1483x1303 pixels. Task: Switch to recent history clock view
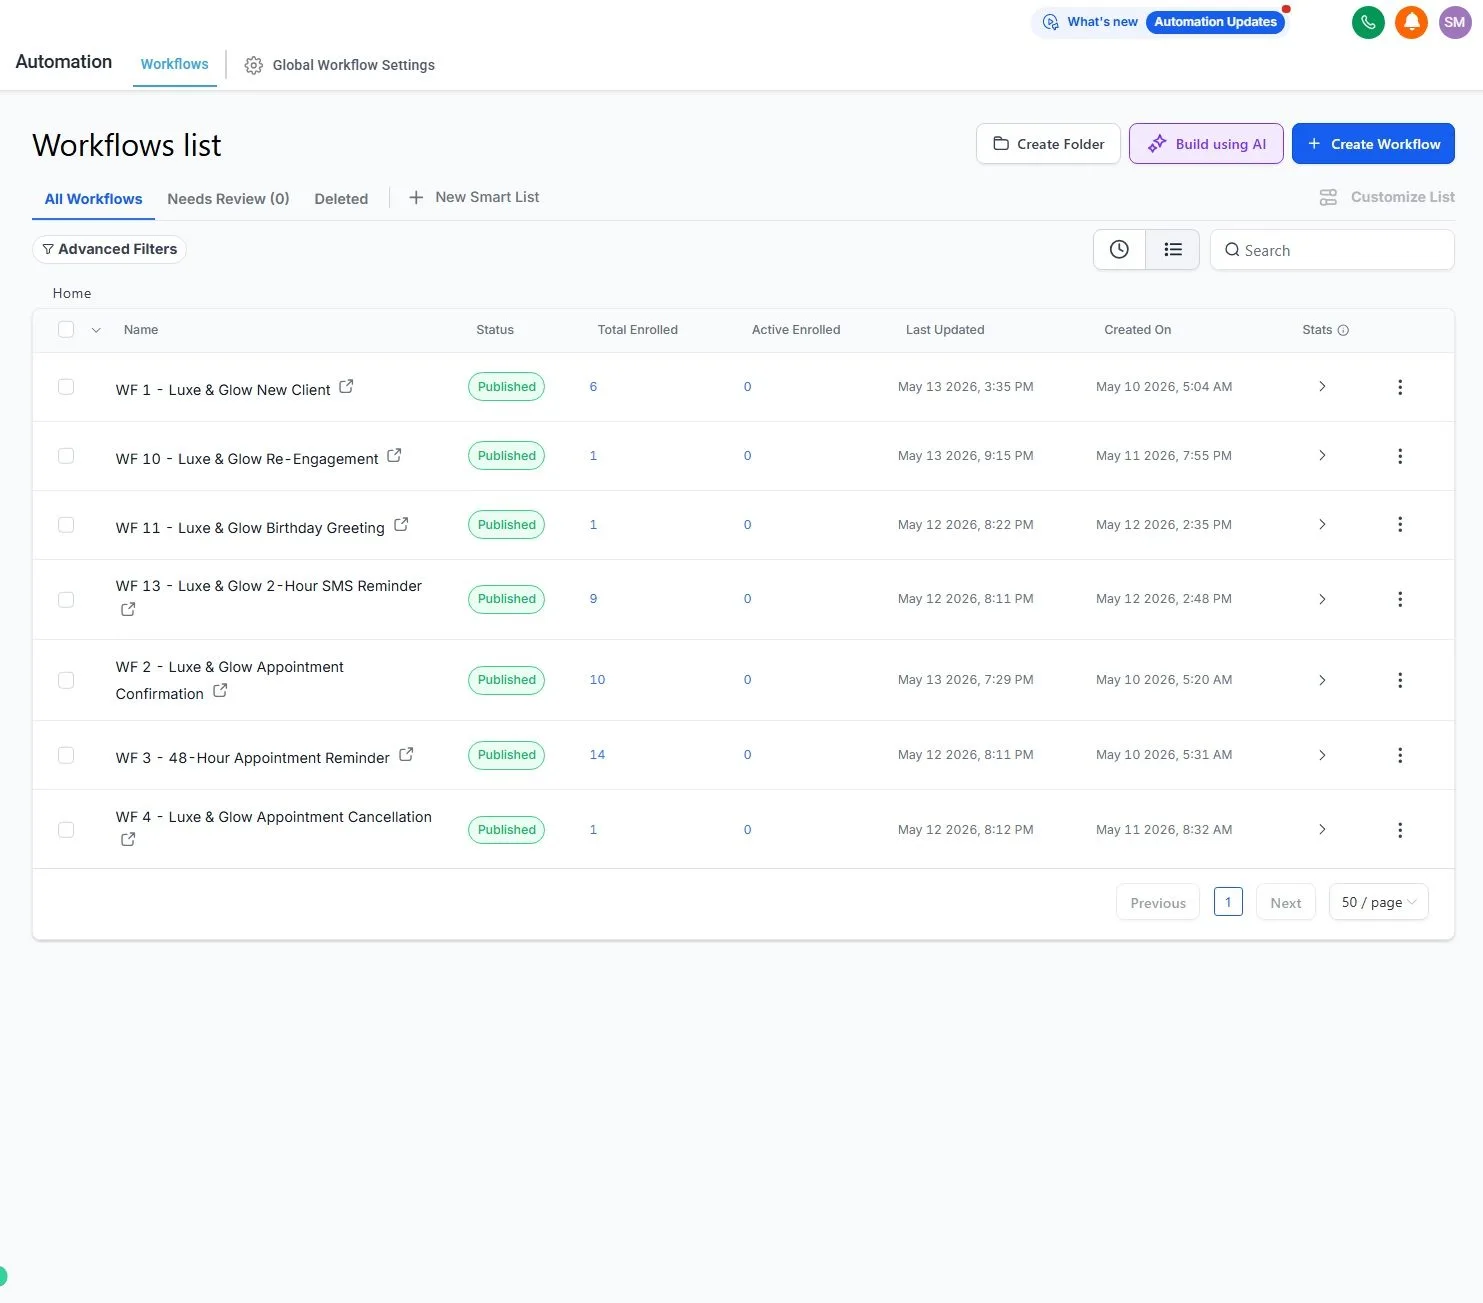1119,250
